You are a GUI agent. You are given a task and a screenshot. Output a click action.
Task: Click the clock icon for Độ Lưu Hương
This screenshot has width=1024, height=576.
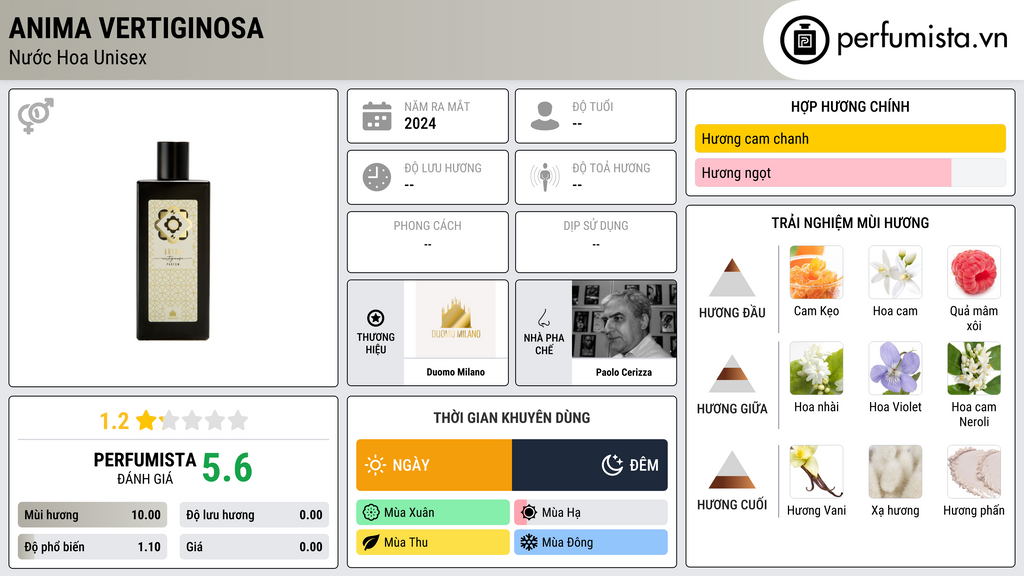tap(377, 177)
